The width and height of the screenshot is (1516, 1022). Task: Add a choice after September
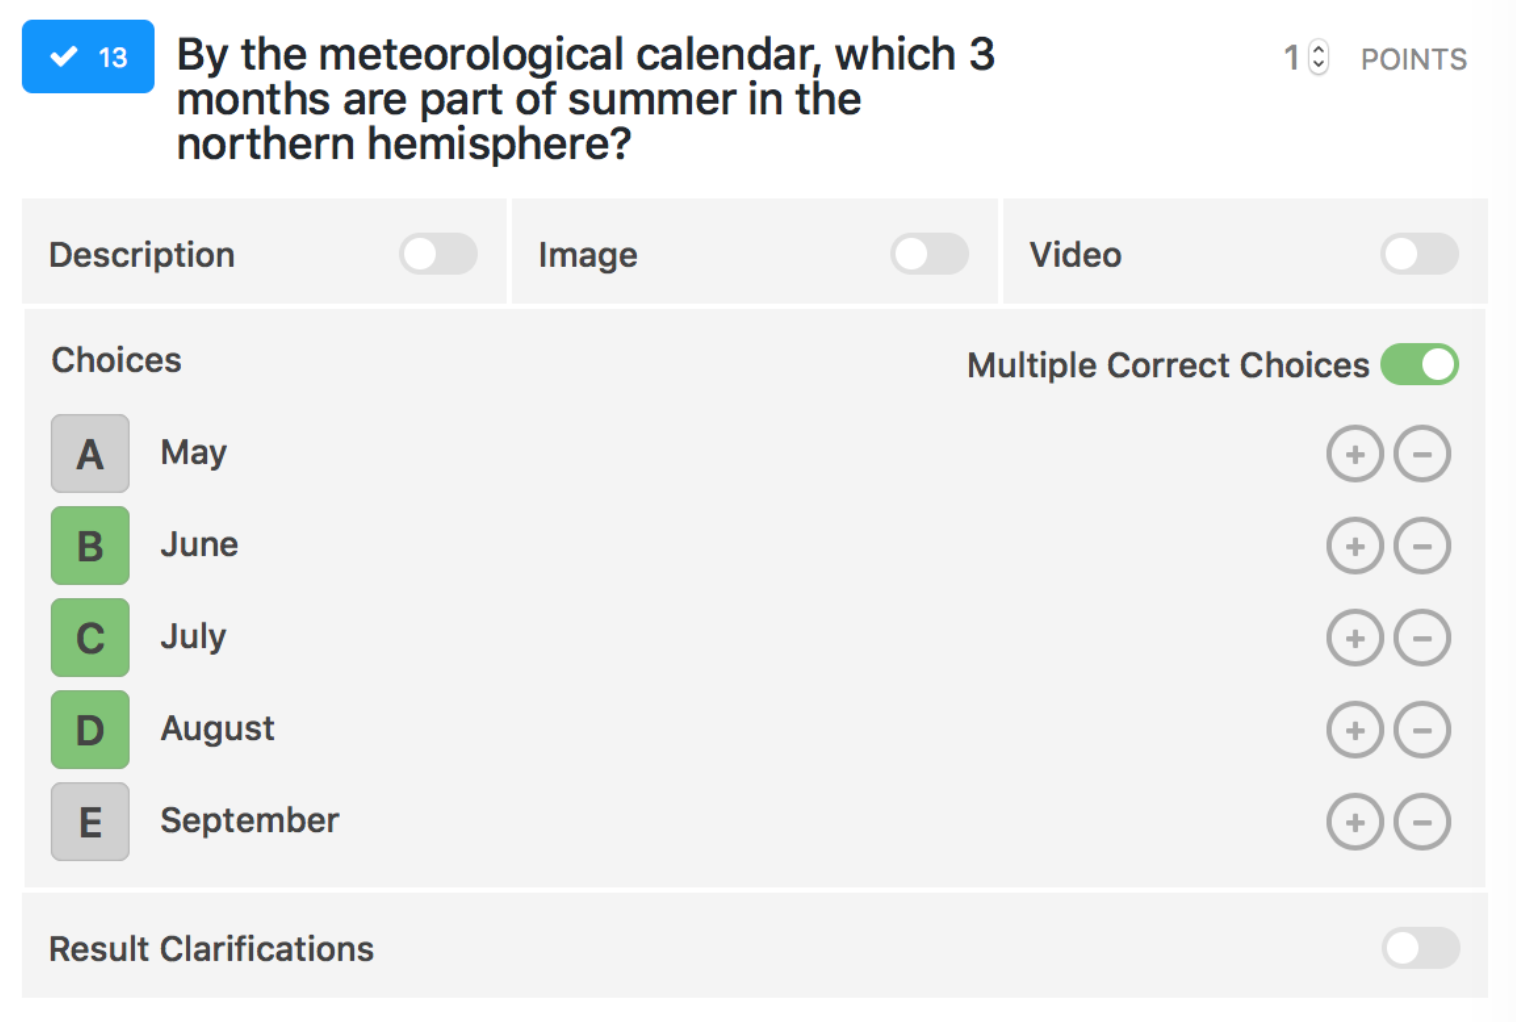pos(1354,822)
